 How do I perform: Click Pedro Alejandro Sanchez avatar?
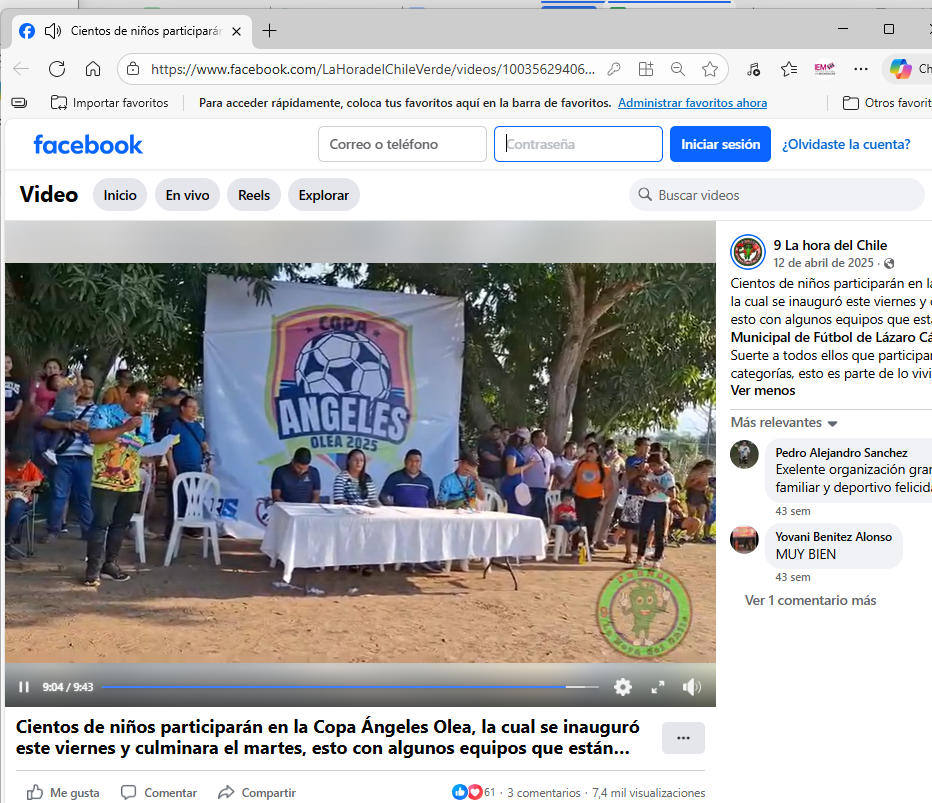click(x=744, y=455)
